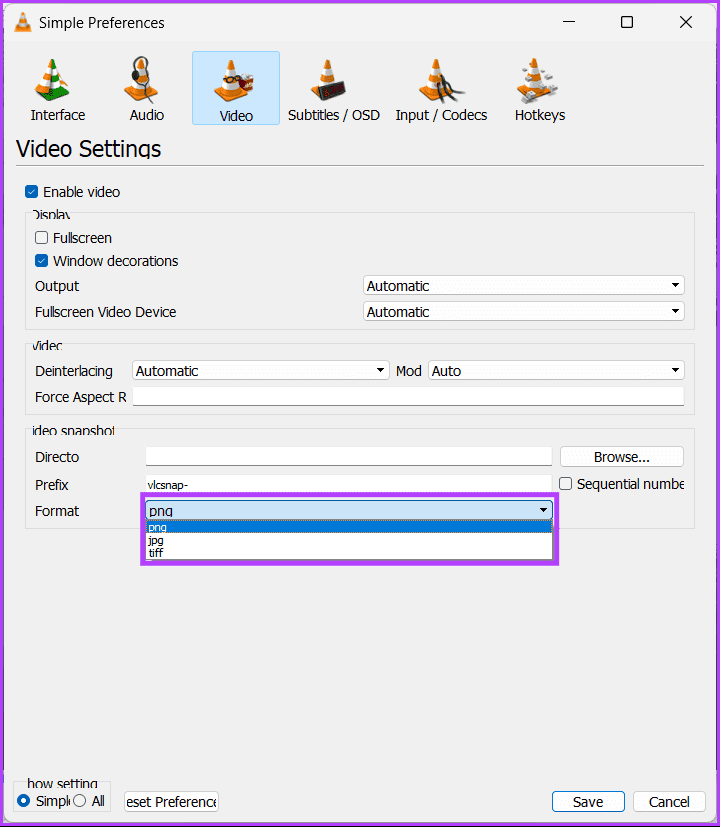The height and width of the screenshot is (827, 720).
Task: Open the Fullscreen Video Device dropdown
Action: [x=523, y=312]
